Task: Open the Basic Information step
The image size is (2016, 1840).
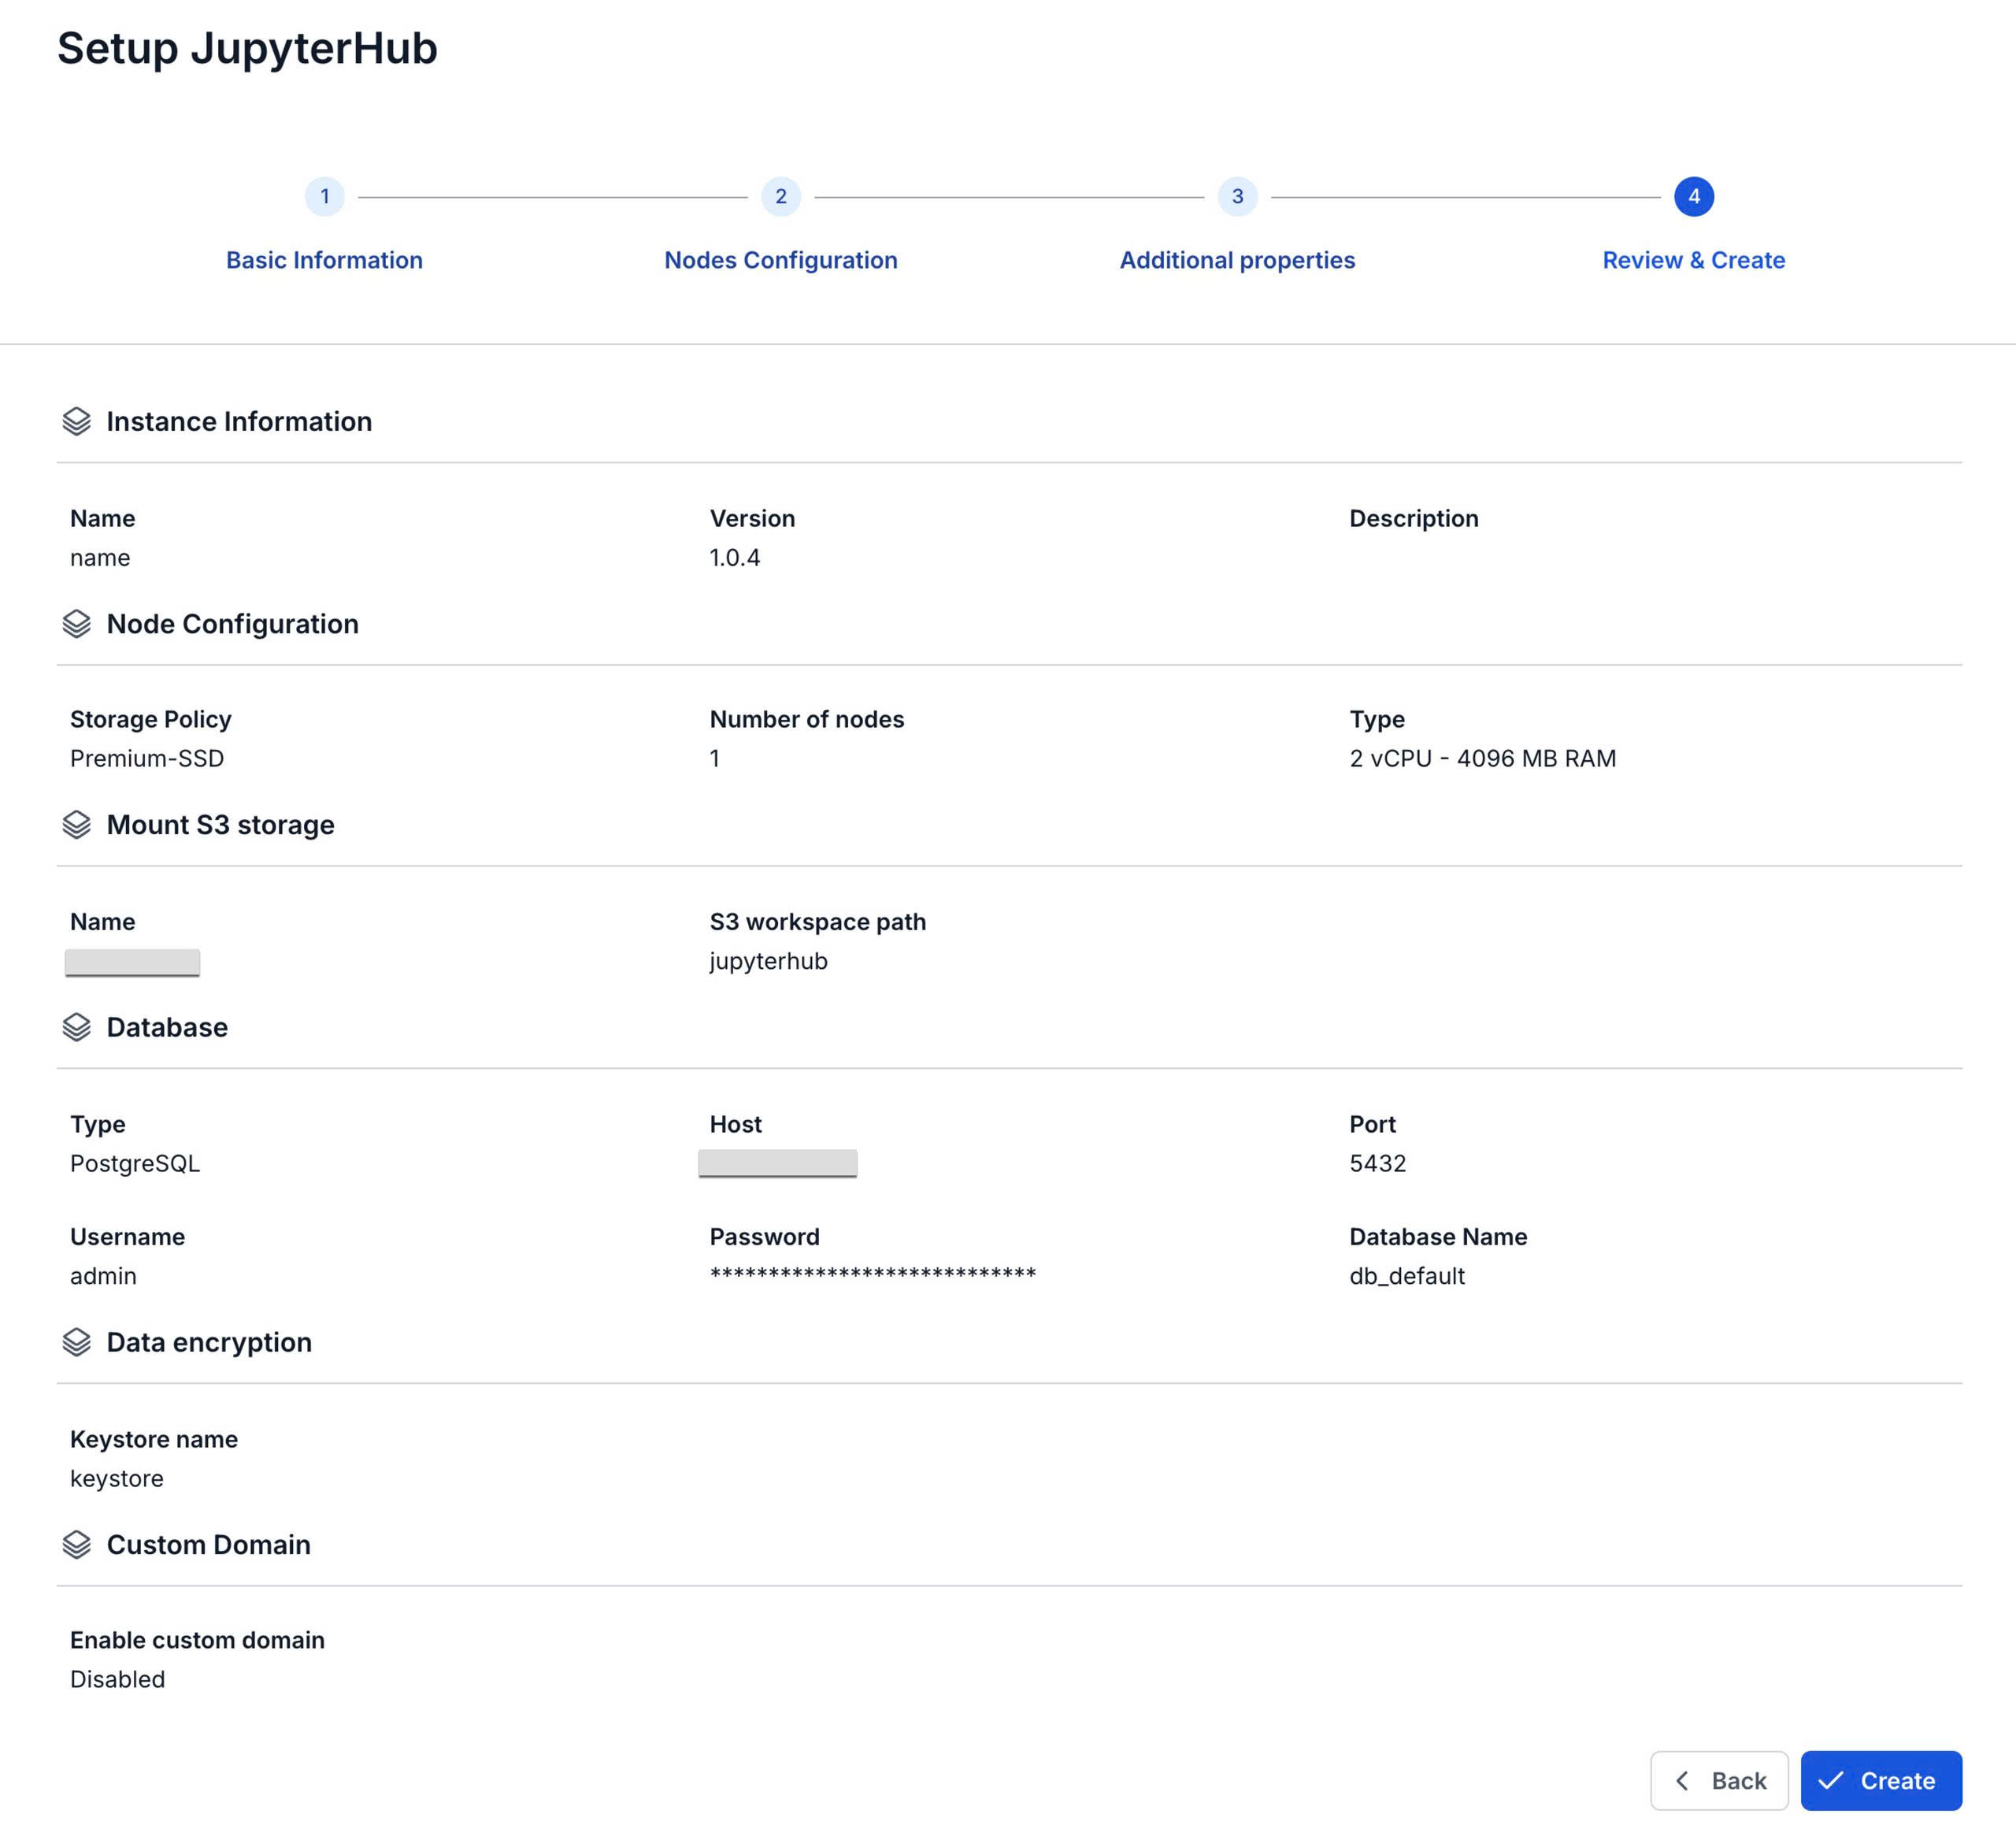Action: [x=325, y=260]
